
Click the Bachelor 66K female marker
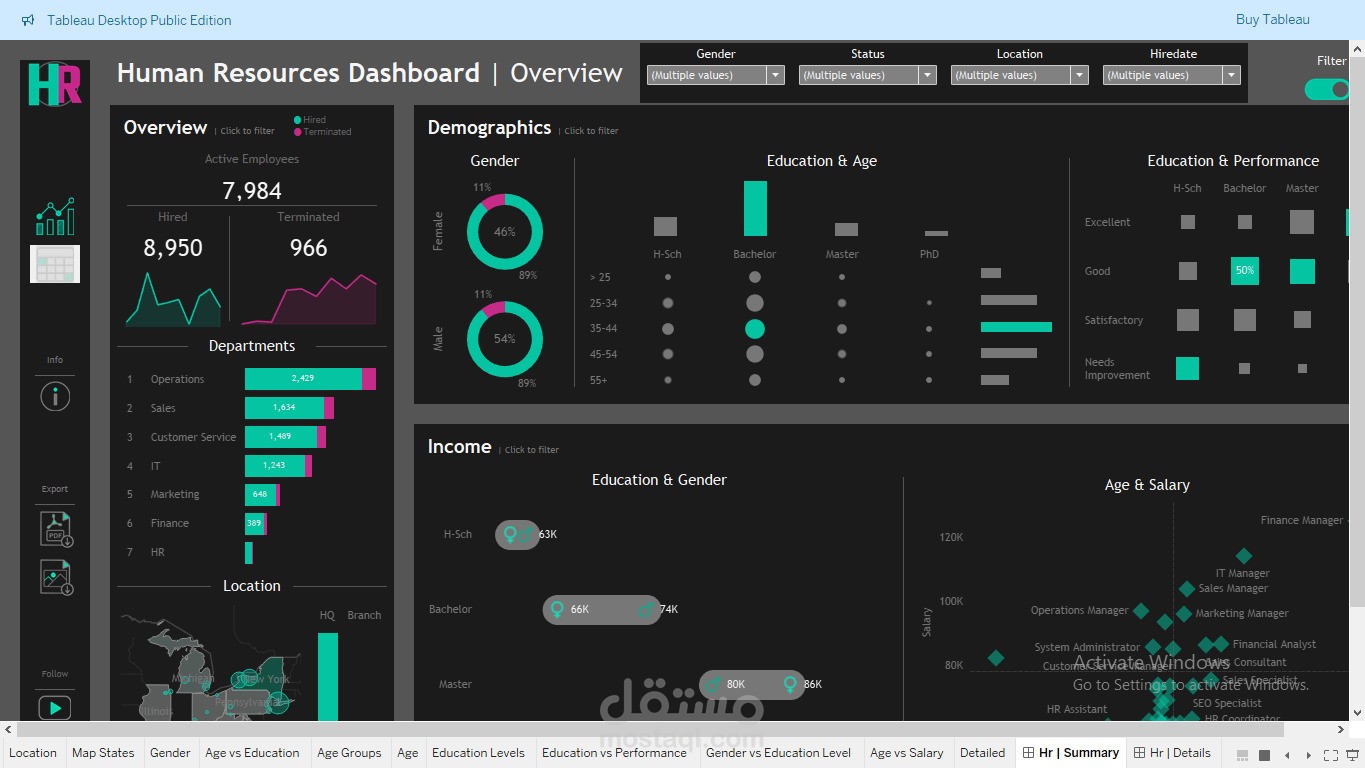557,609
